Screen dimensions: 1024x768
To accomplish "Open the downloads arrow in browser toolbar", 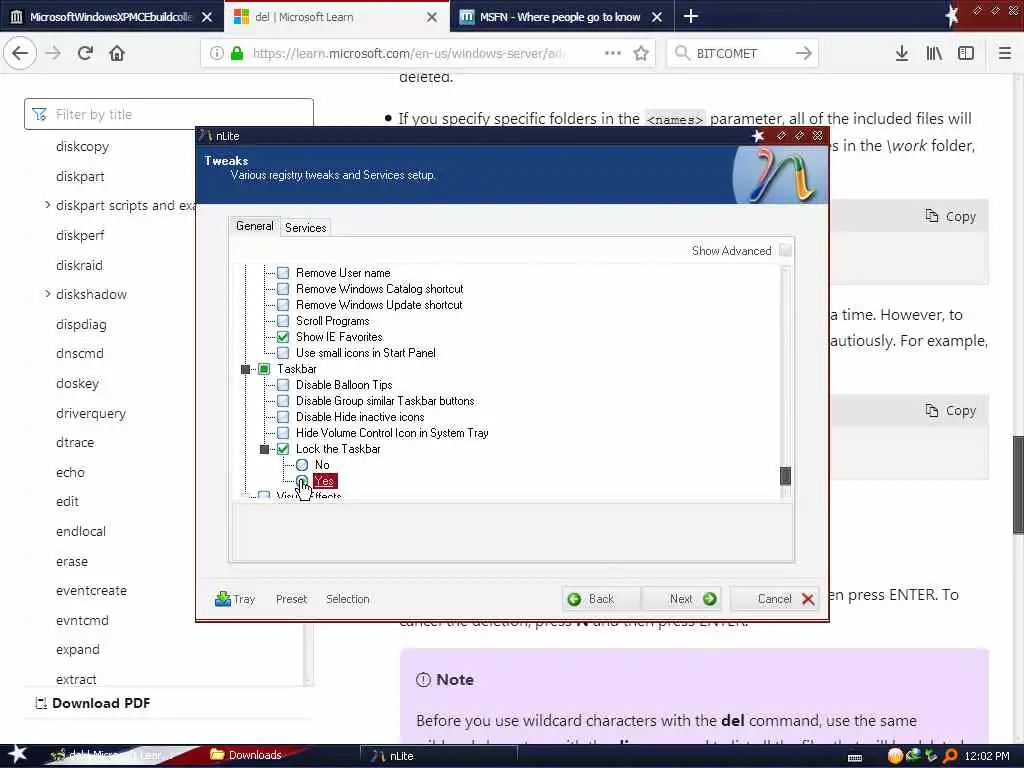I will 901,53.
